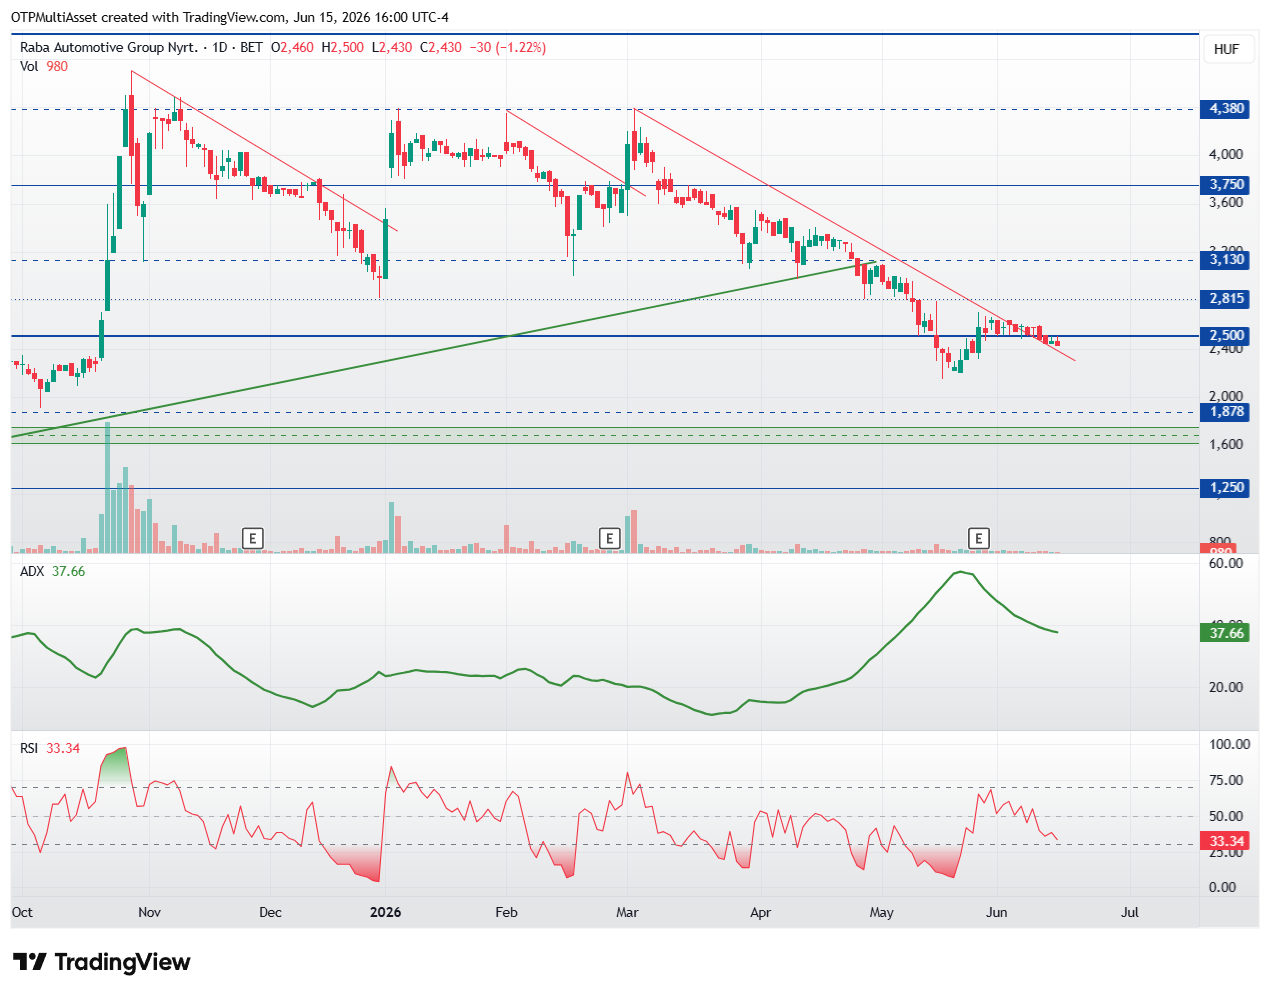
Task: Click the TradingView logo at bottom left
Action: click(101, 962)
